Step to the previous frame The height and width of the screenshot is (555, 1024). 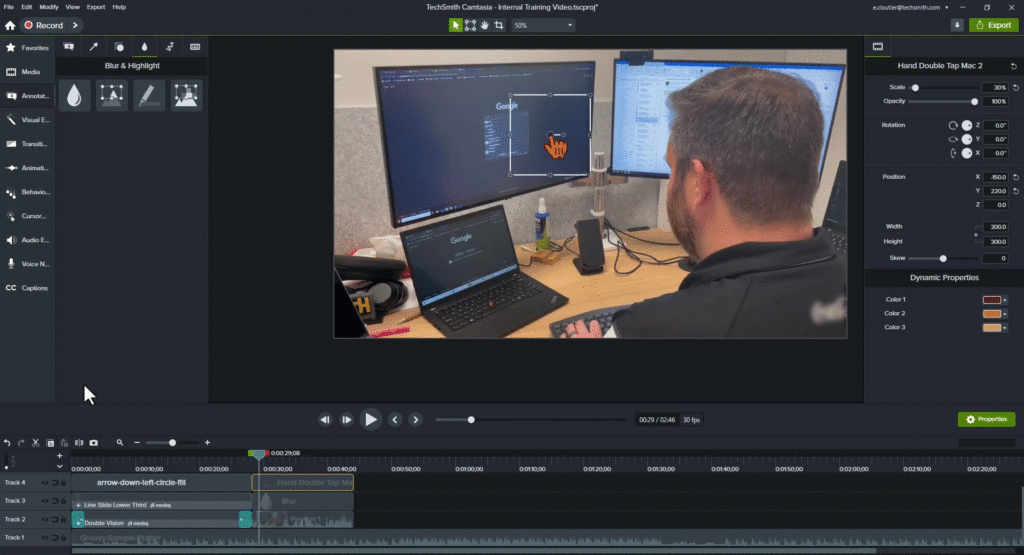325,420
